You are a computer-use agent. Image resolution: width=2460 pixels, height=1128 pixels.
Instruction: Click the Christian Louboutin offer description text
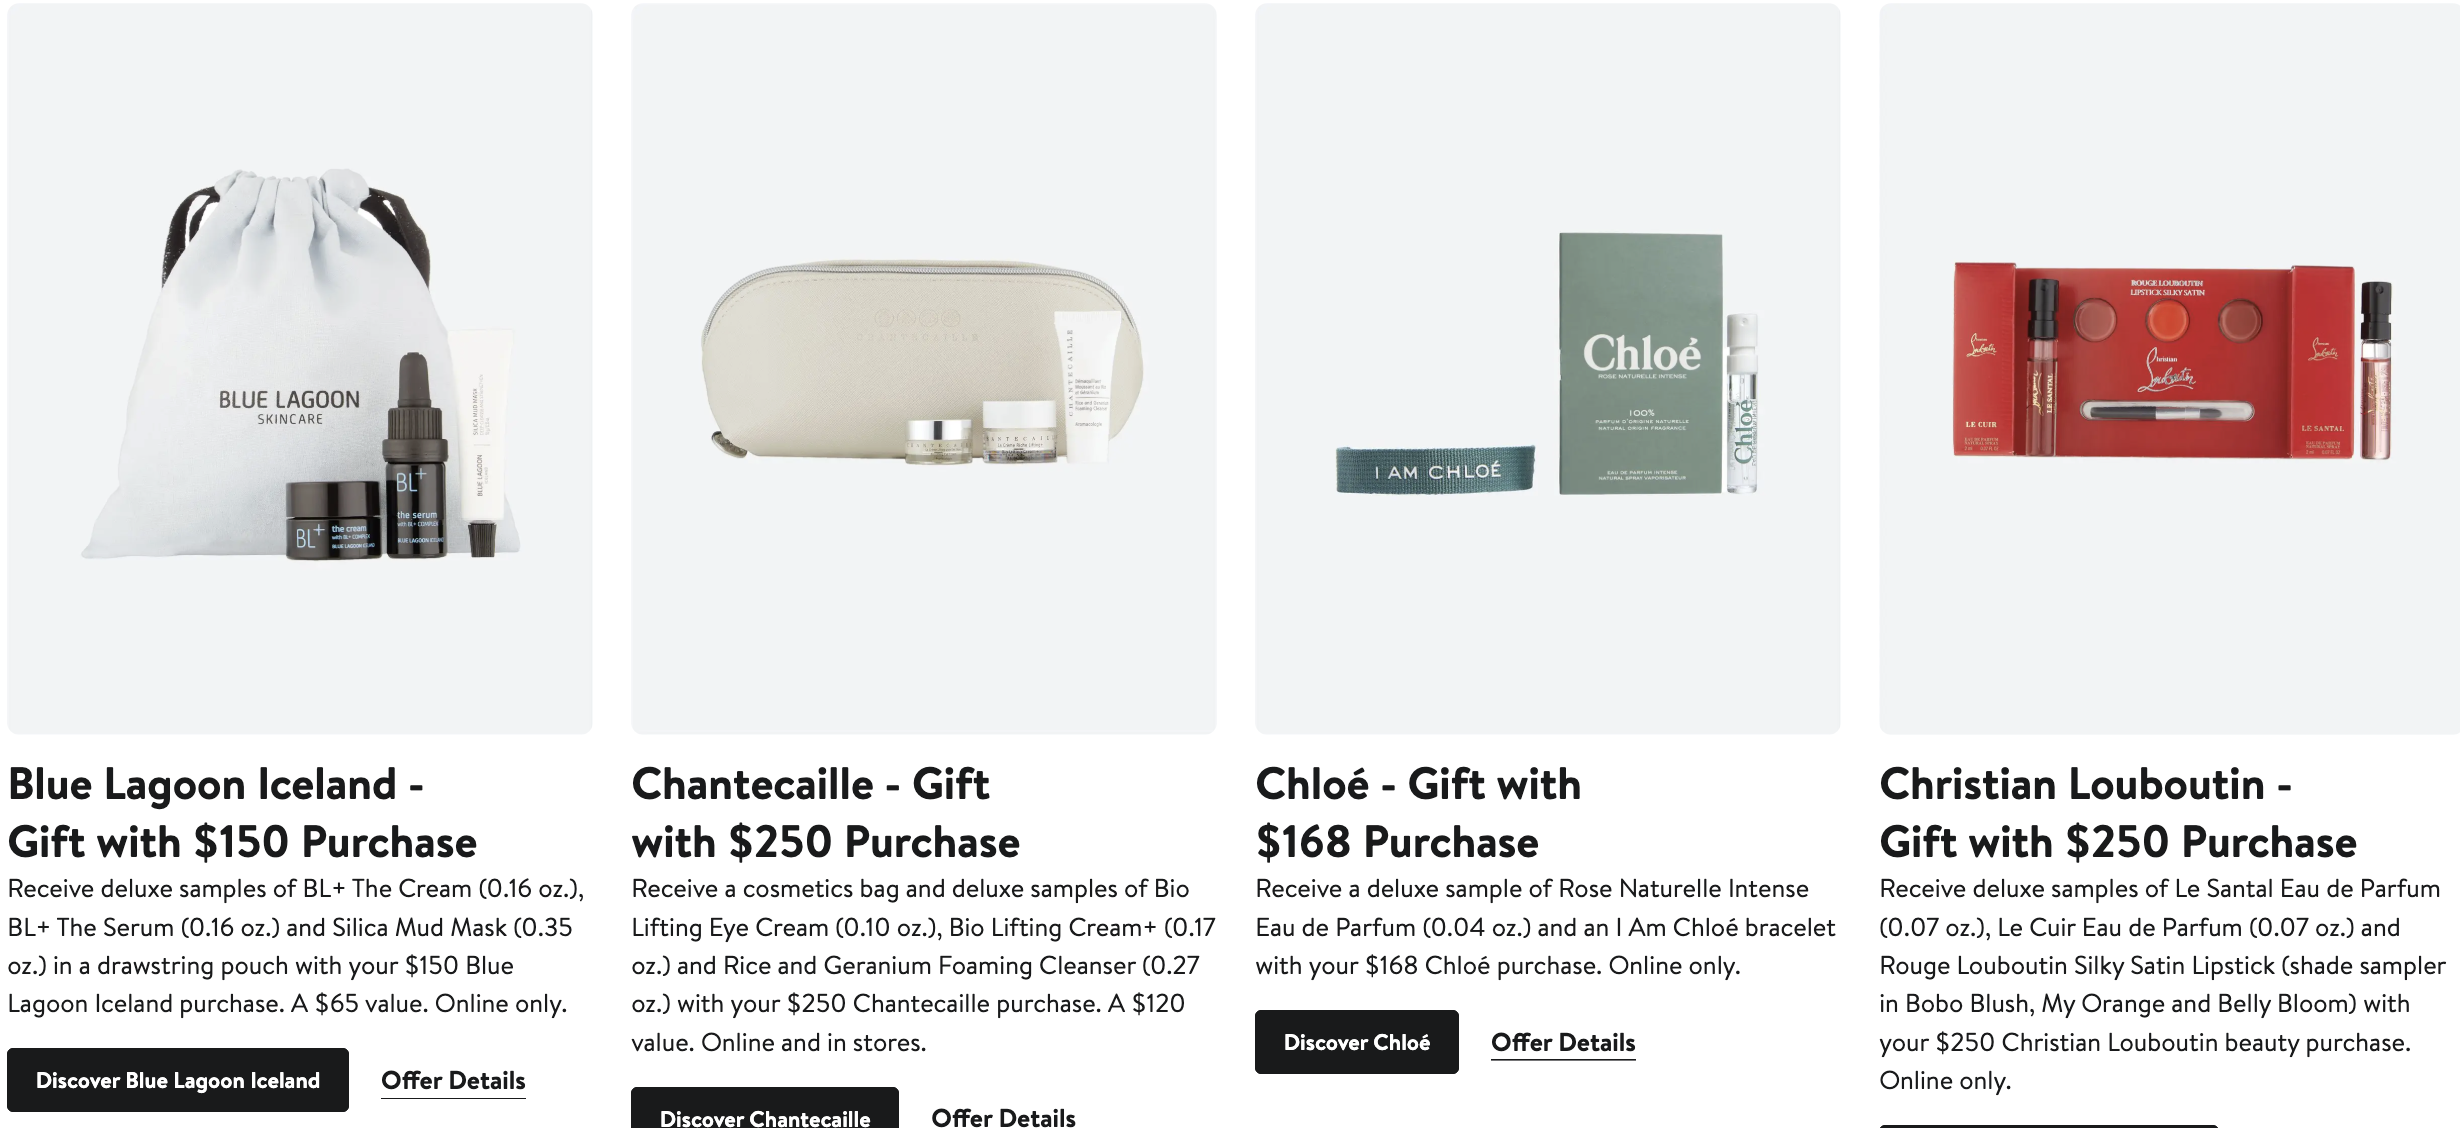pyautogui.click(x=2160, y=984)
